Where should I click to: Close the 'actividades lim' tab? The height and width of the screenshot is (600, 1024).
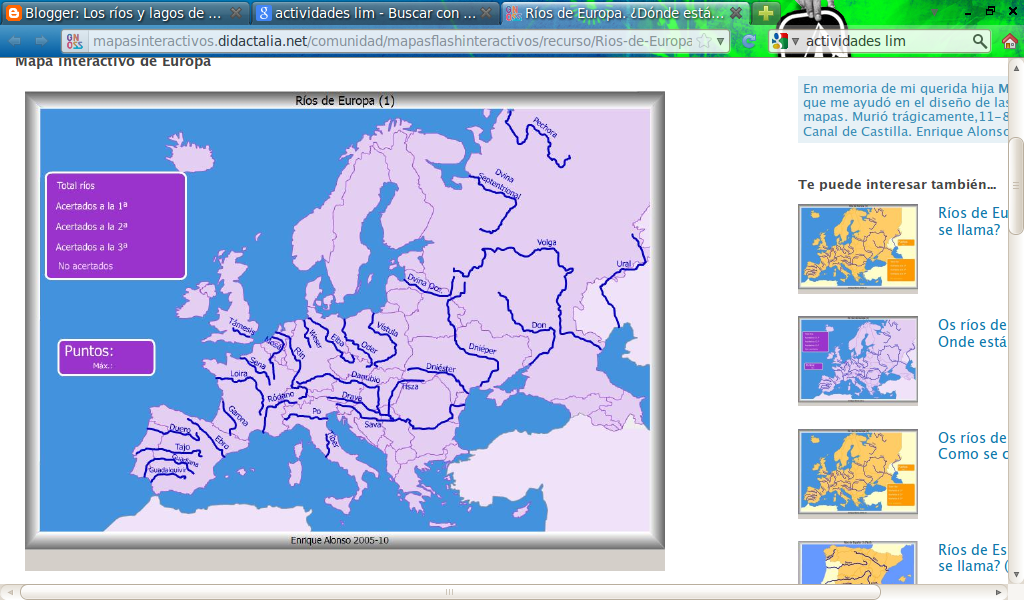[x=486, y=12]
